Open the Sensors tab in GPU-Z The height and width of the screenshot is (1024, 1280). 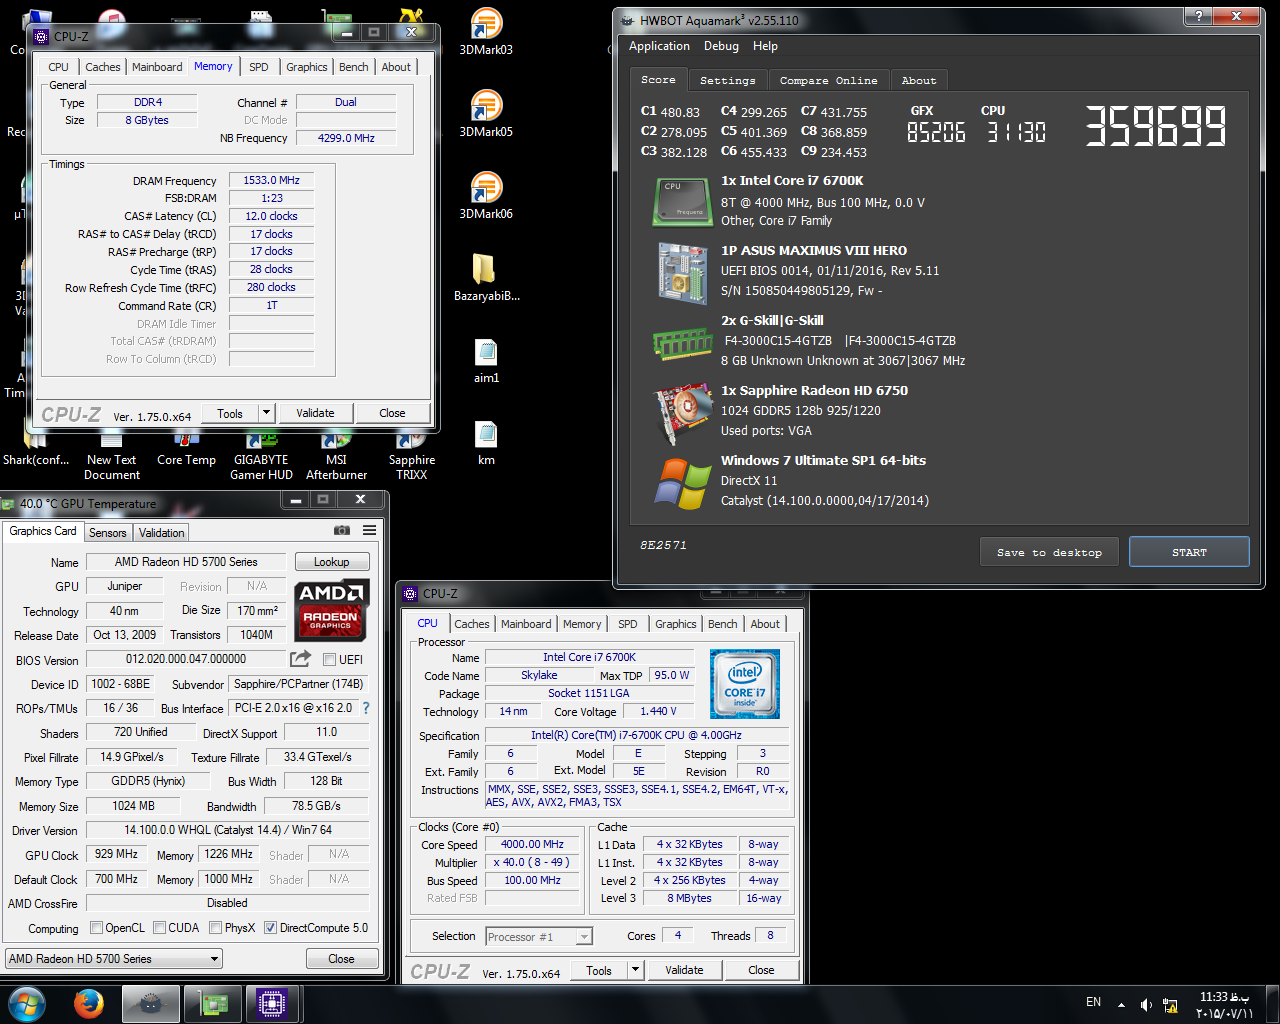[108, 533]
